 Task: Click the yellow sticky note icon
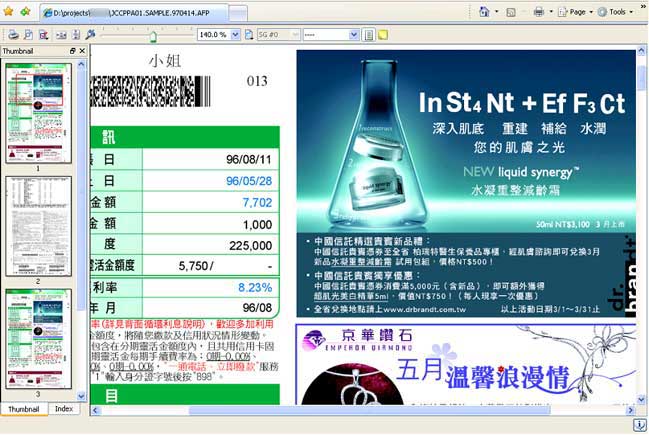(x=383, y=35)
